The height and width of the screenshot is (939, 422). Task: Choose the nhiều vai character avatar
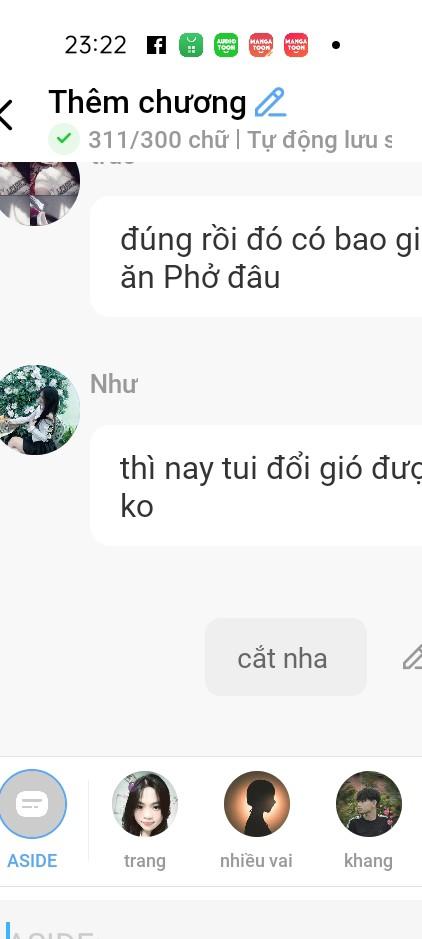tap(257, 804)
